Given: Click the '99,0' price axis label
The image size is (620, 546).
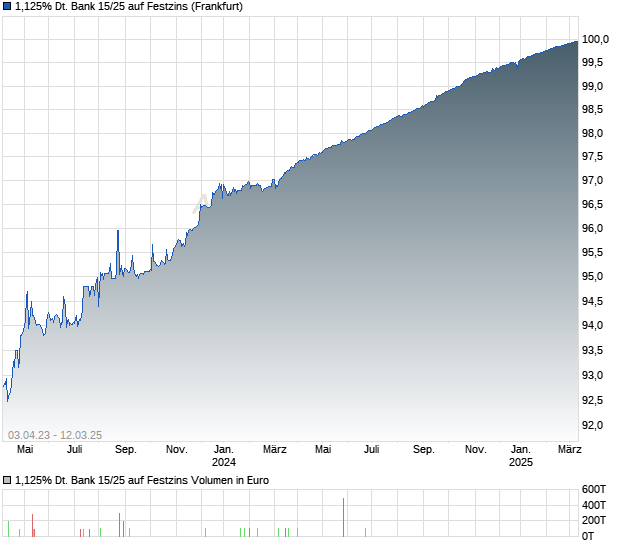Looking at the screenshot, I should coord(592,86).
